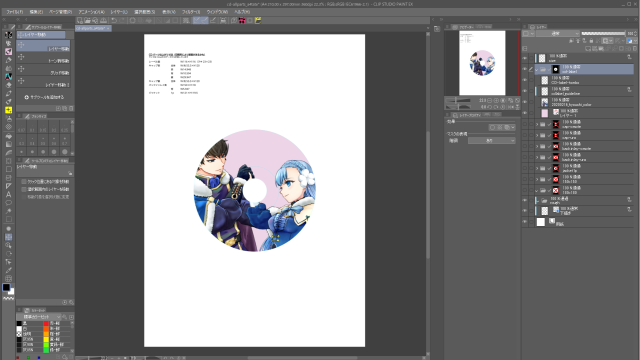Open the layer blend mode dropdown
The width and height of the screenshot is (640, 360).
558,33
